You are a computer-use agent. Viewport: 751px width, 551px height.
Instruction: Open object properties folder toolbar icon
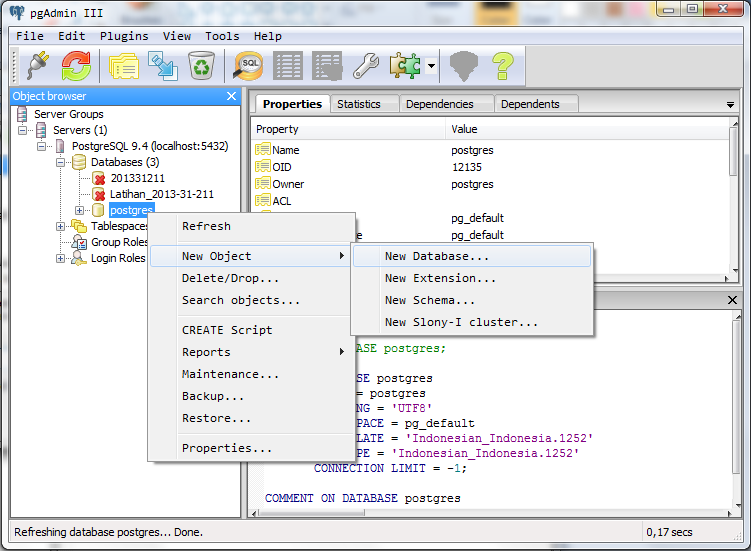[x=124, y=66]
